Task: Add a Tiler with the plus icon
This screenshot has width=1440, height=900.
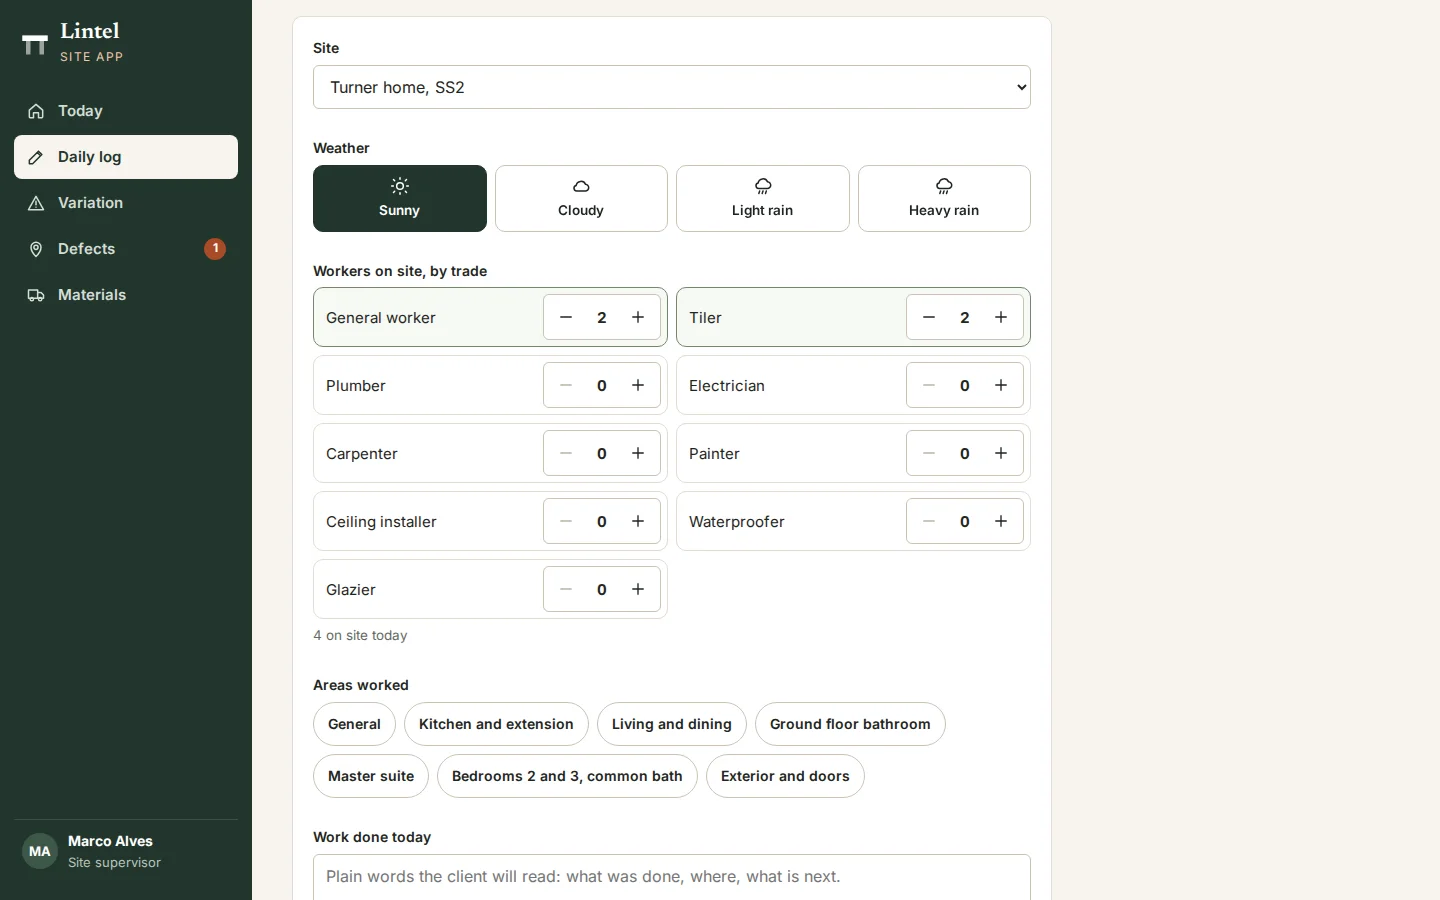Action: [1001, 317]
